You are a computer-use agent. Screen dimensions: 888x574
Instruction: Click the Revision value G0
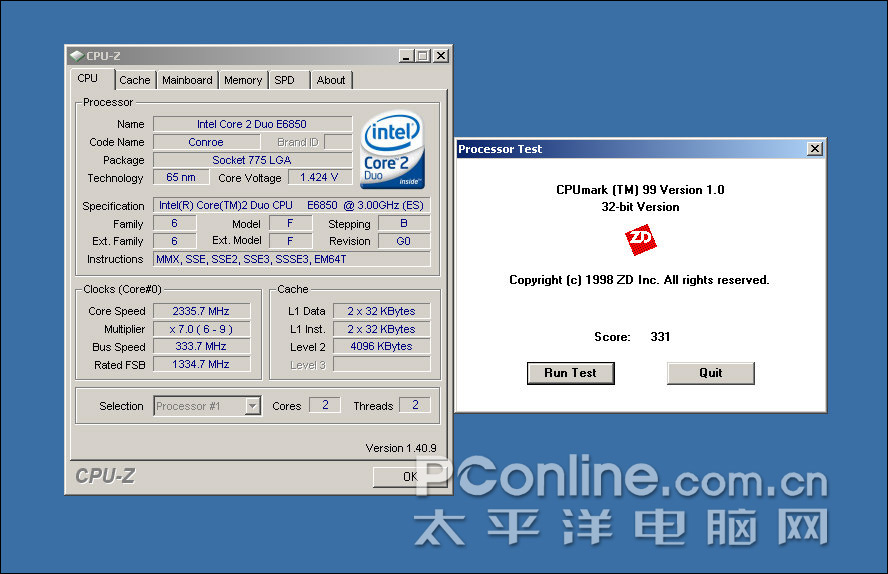coord(404,241)
